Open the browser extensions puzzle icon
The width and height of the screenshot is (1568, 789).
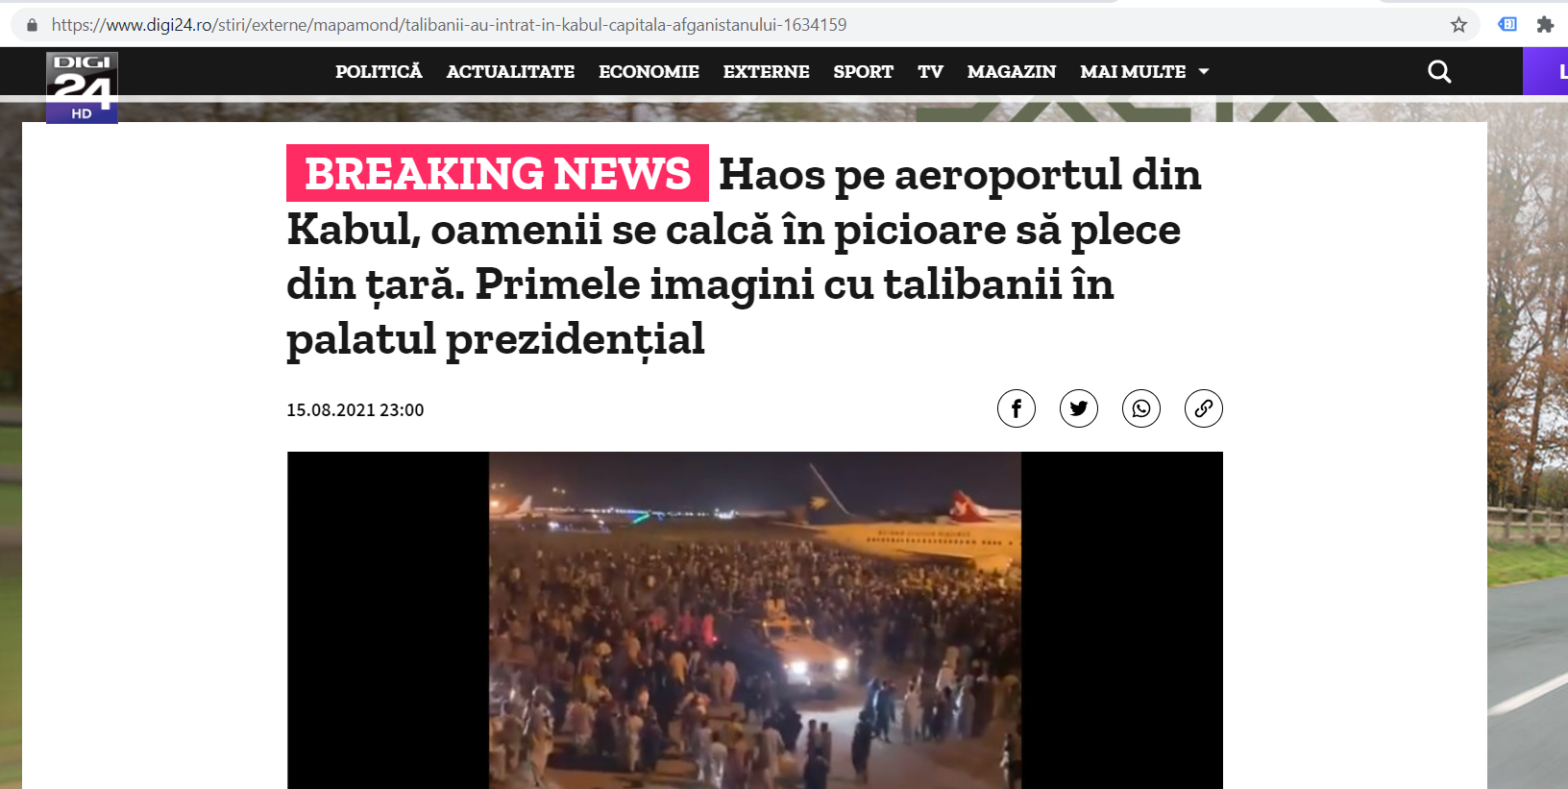(x=1545, y=25)
